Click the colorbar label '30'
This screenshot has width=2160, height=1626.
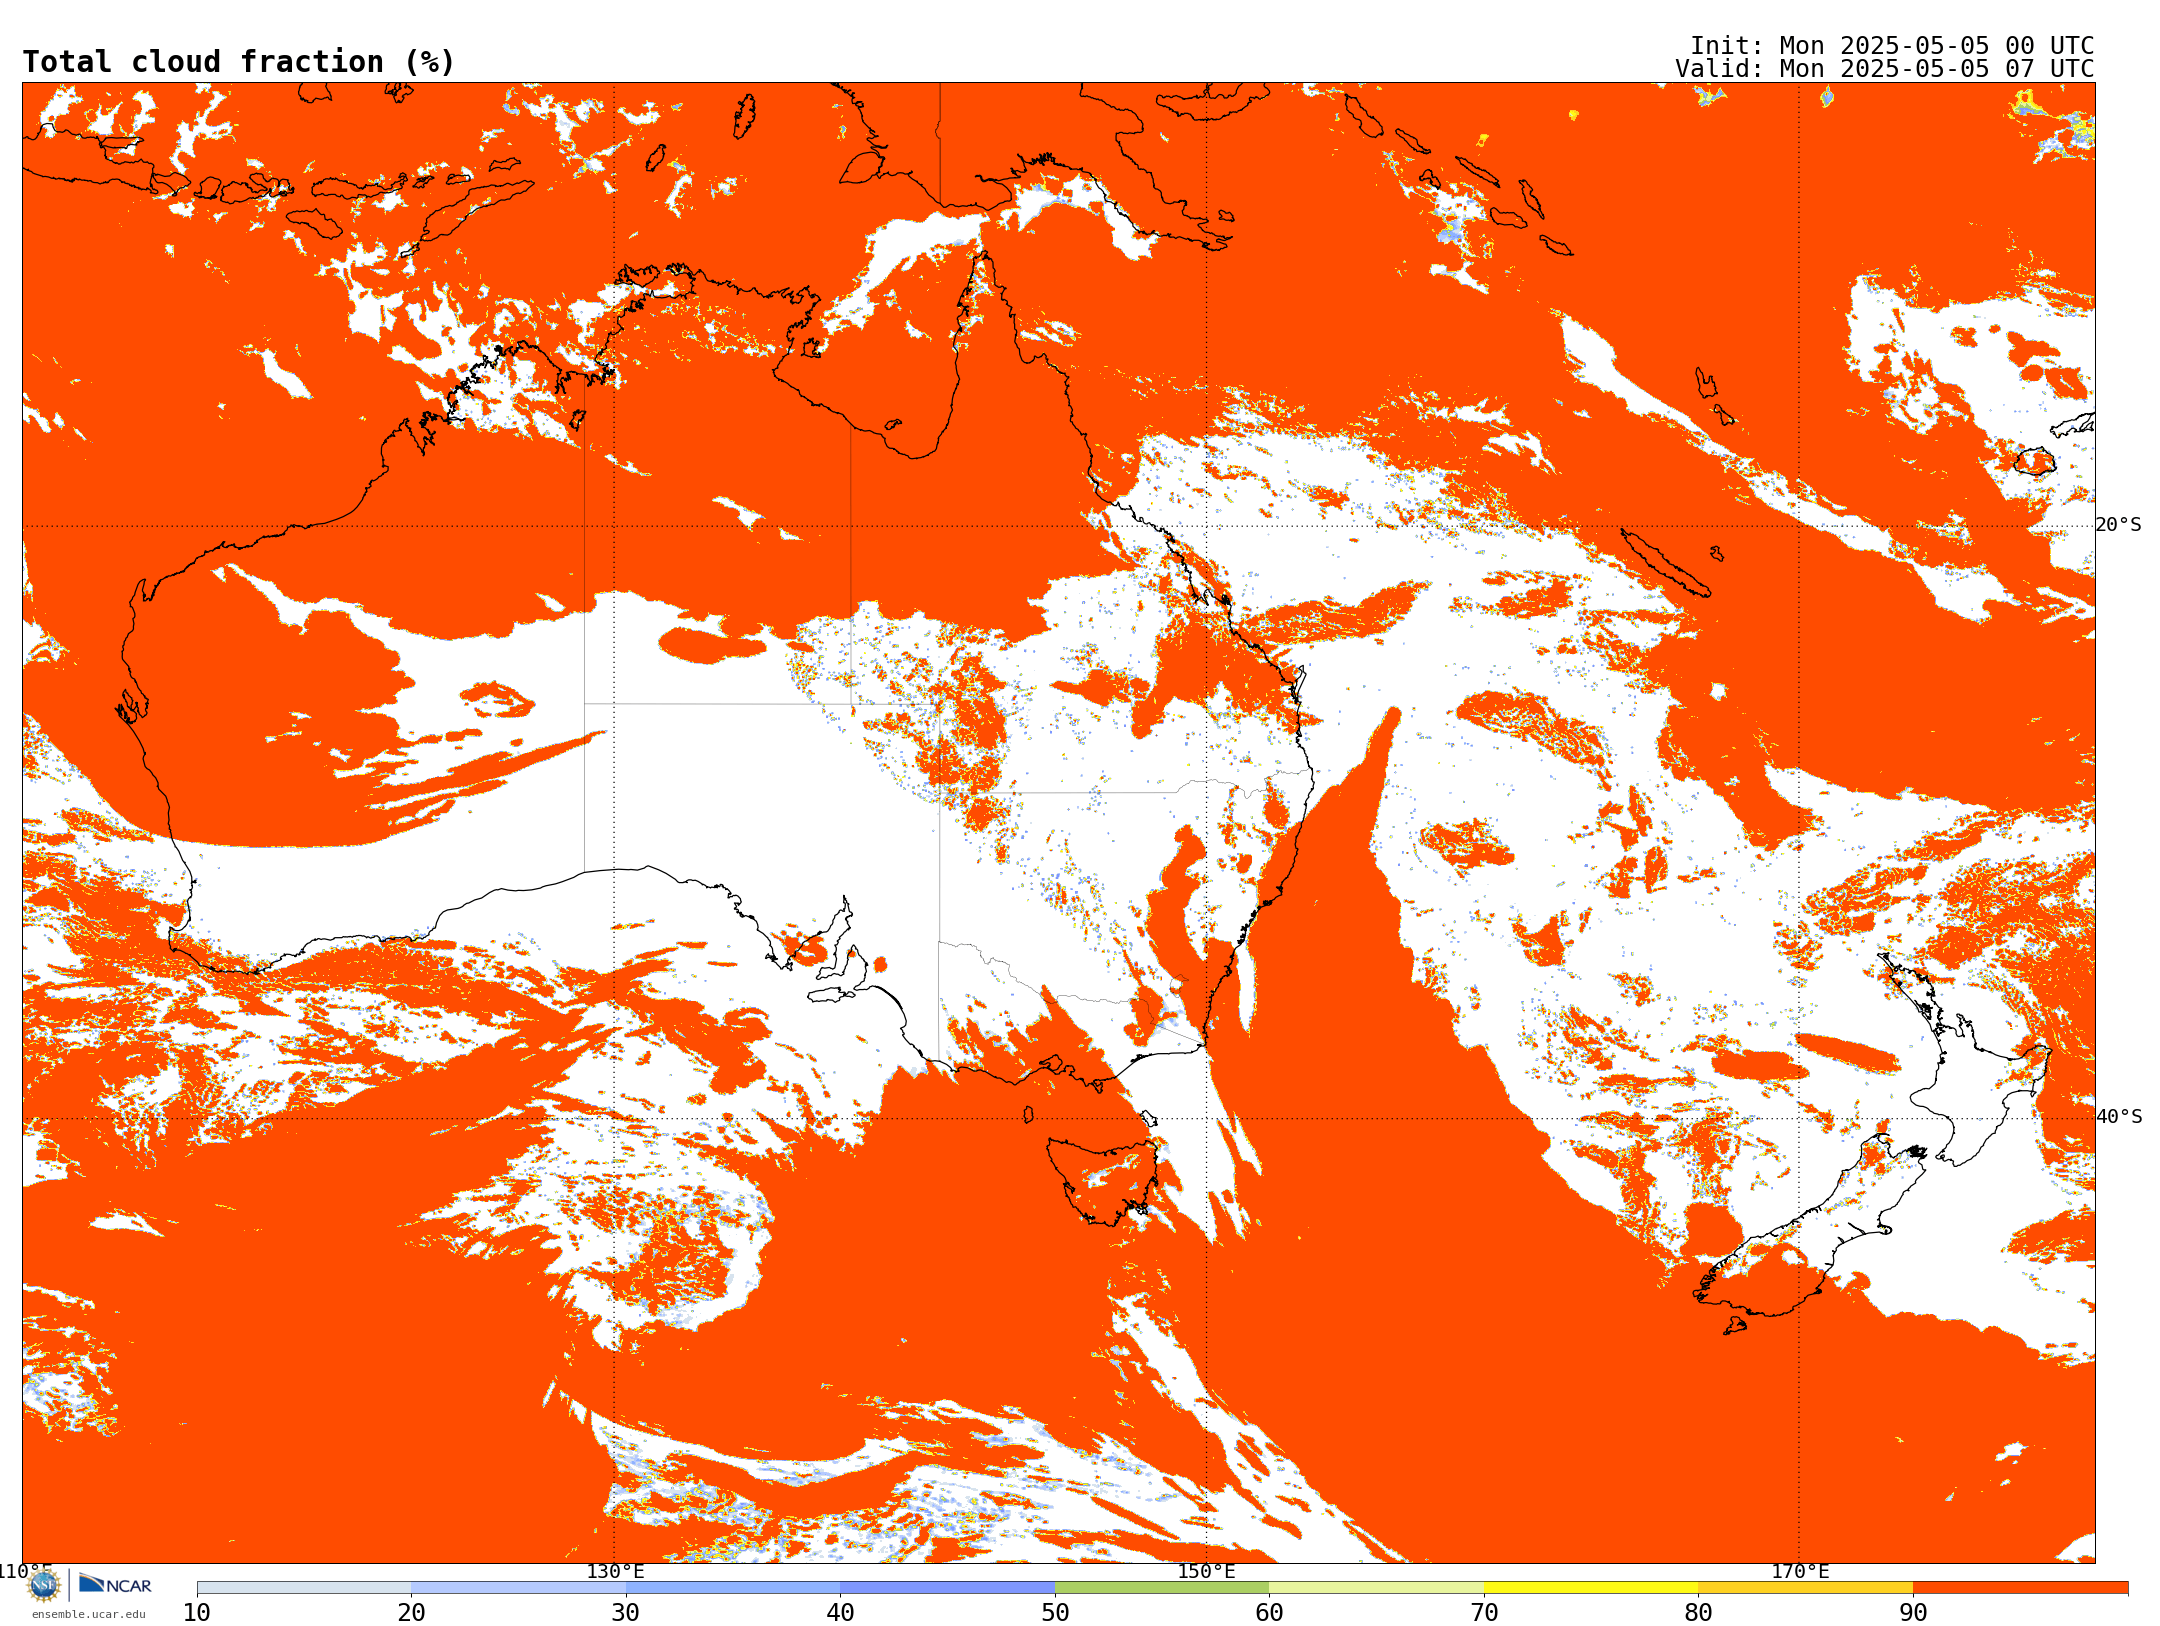coord(626,1612)
